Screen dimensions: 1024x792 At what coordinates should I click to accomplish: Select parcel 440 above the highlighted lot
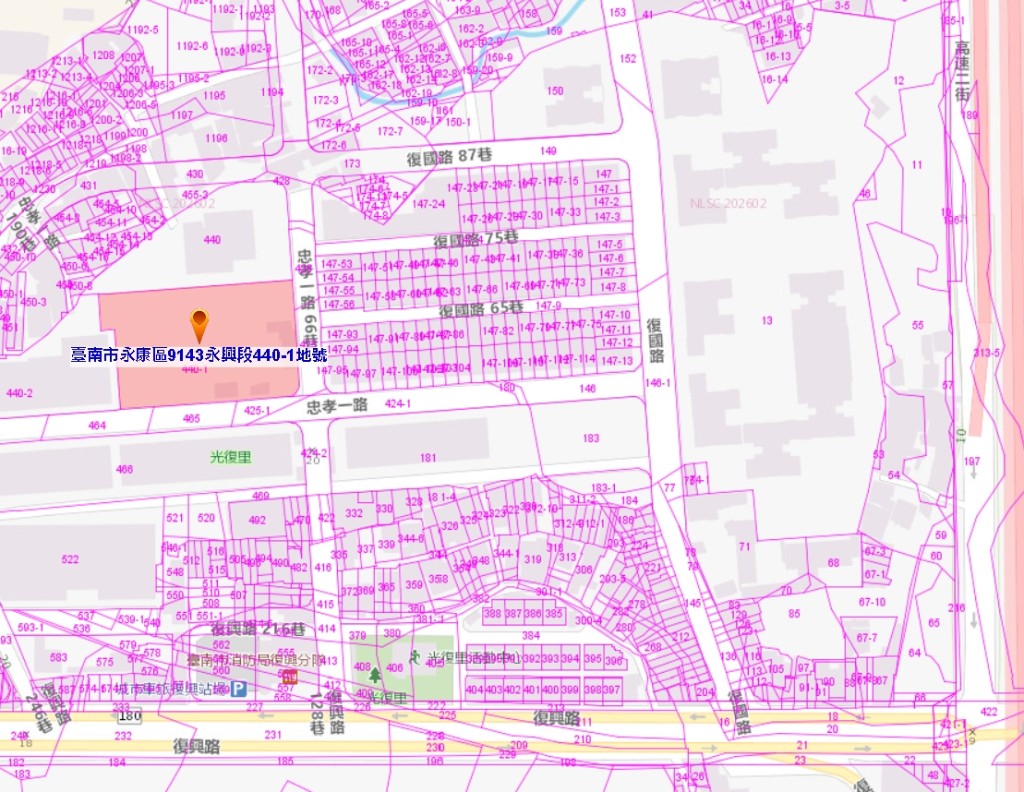[x=211, y=240]
